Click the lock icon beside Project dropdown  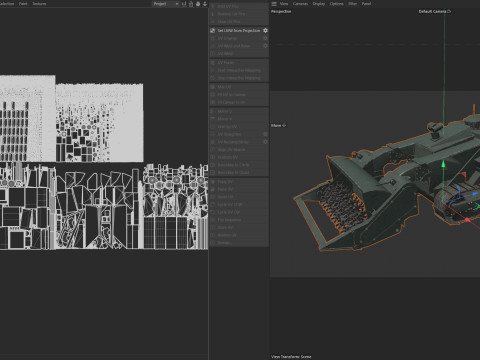pyautogui.click(x=191, y=4)
